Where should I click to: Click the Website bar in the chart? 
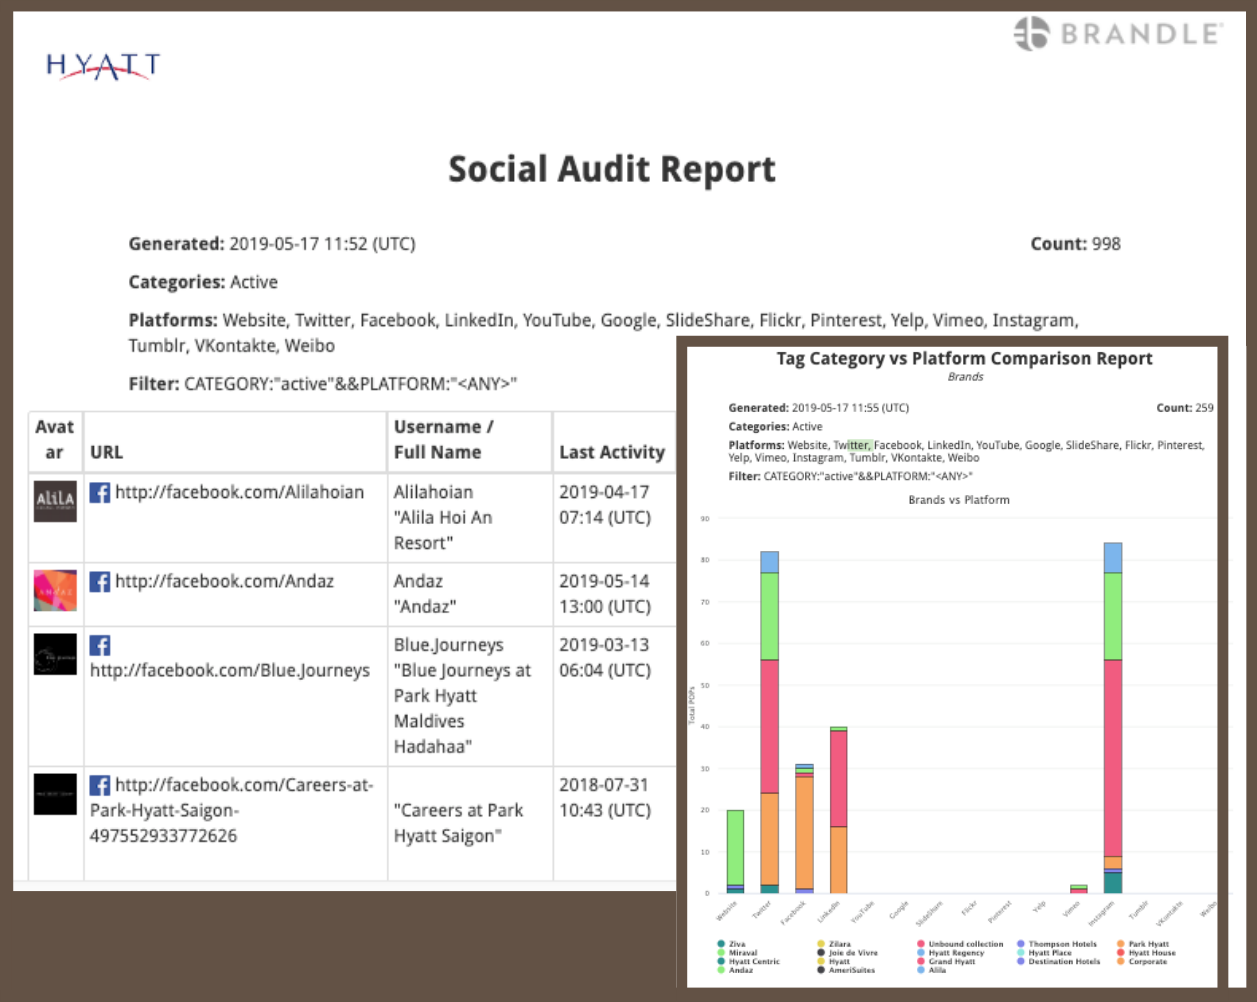pos(735,851)
